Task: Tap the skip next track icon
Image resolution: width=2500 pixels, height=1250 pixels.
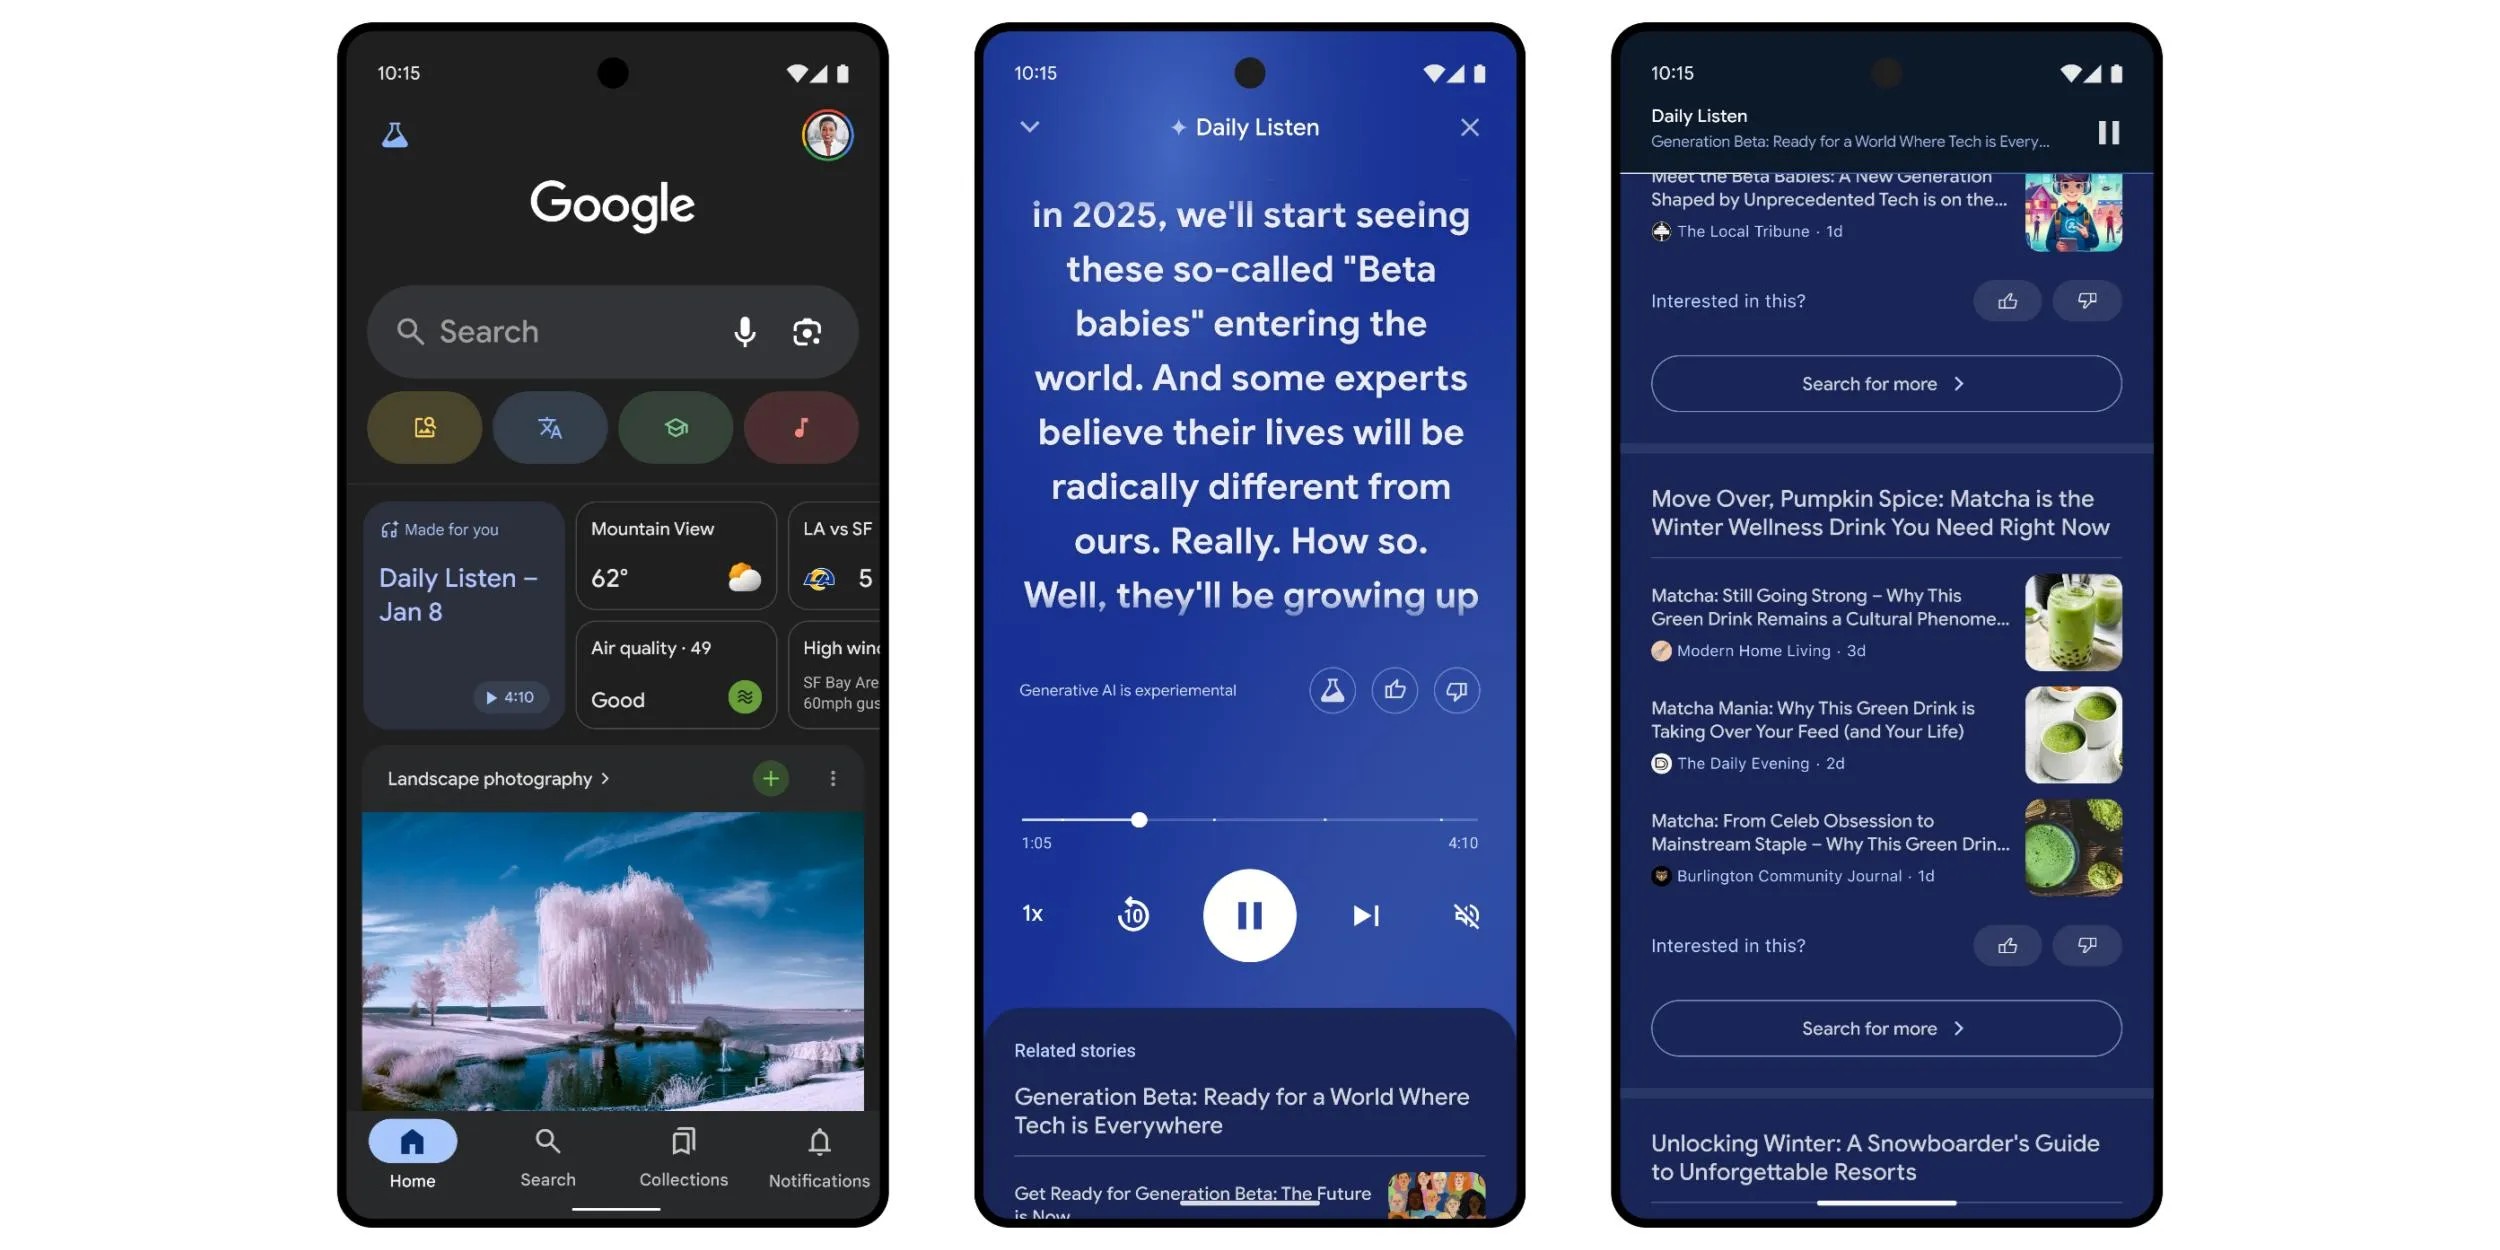Action: click(1365, 914)
